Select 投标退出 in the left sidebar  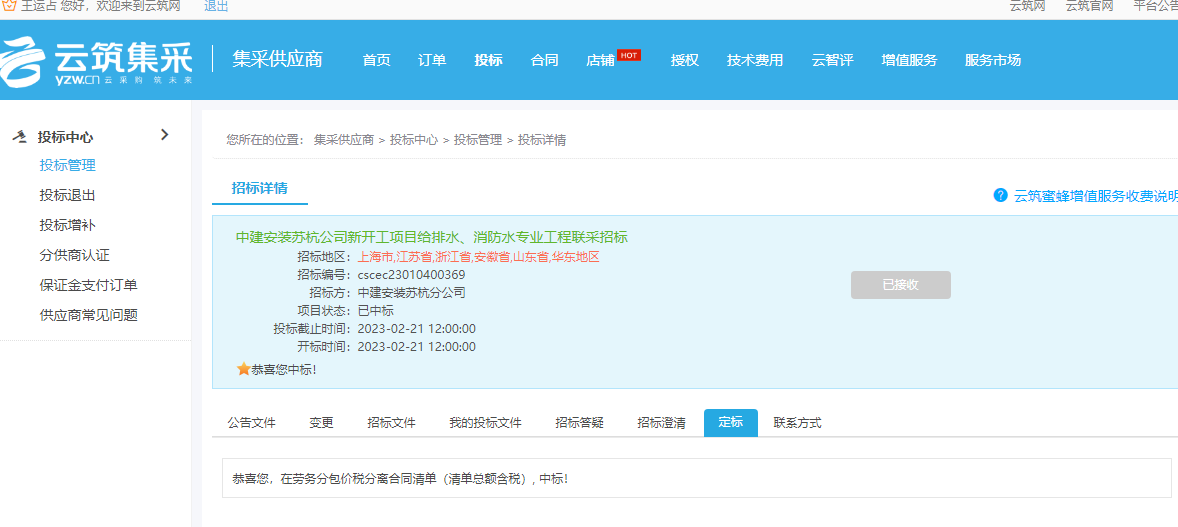[x=67, y=195]
